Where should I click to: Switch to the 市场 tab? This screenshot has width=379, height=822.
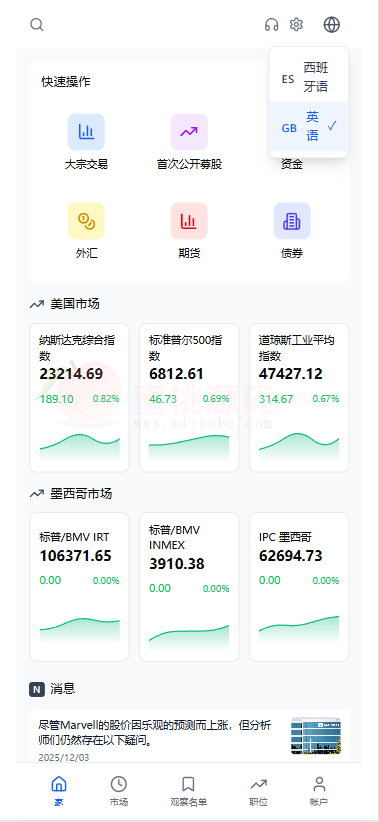coord(118,792)
